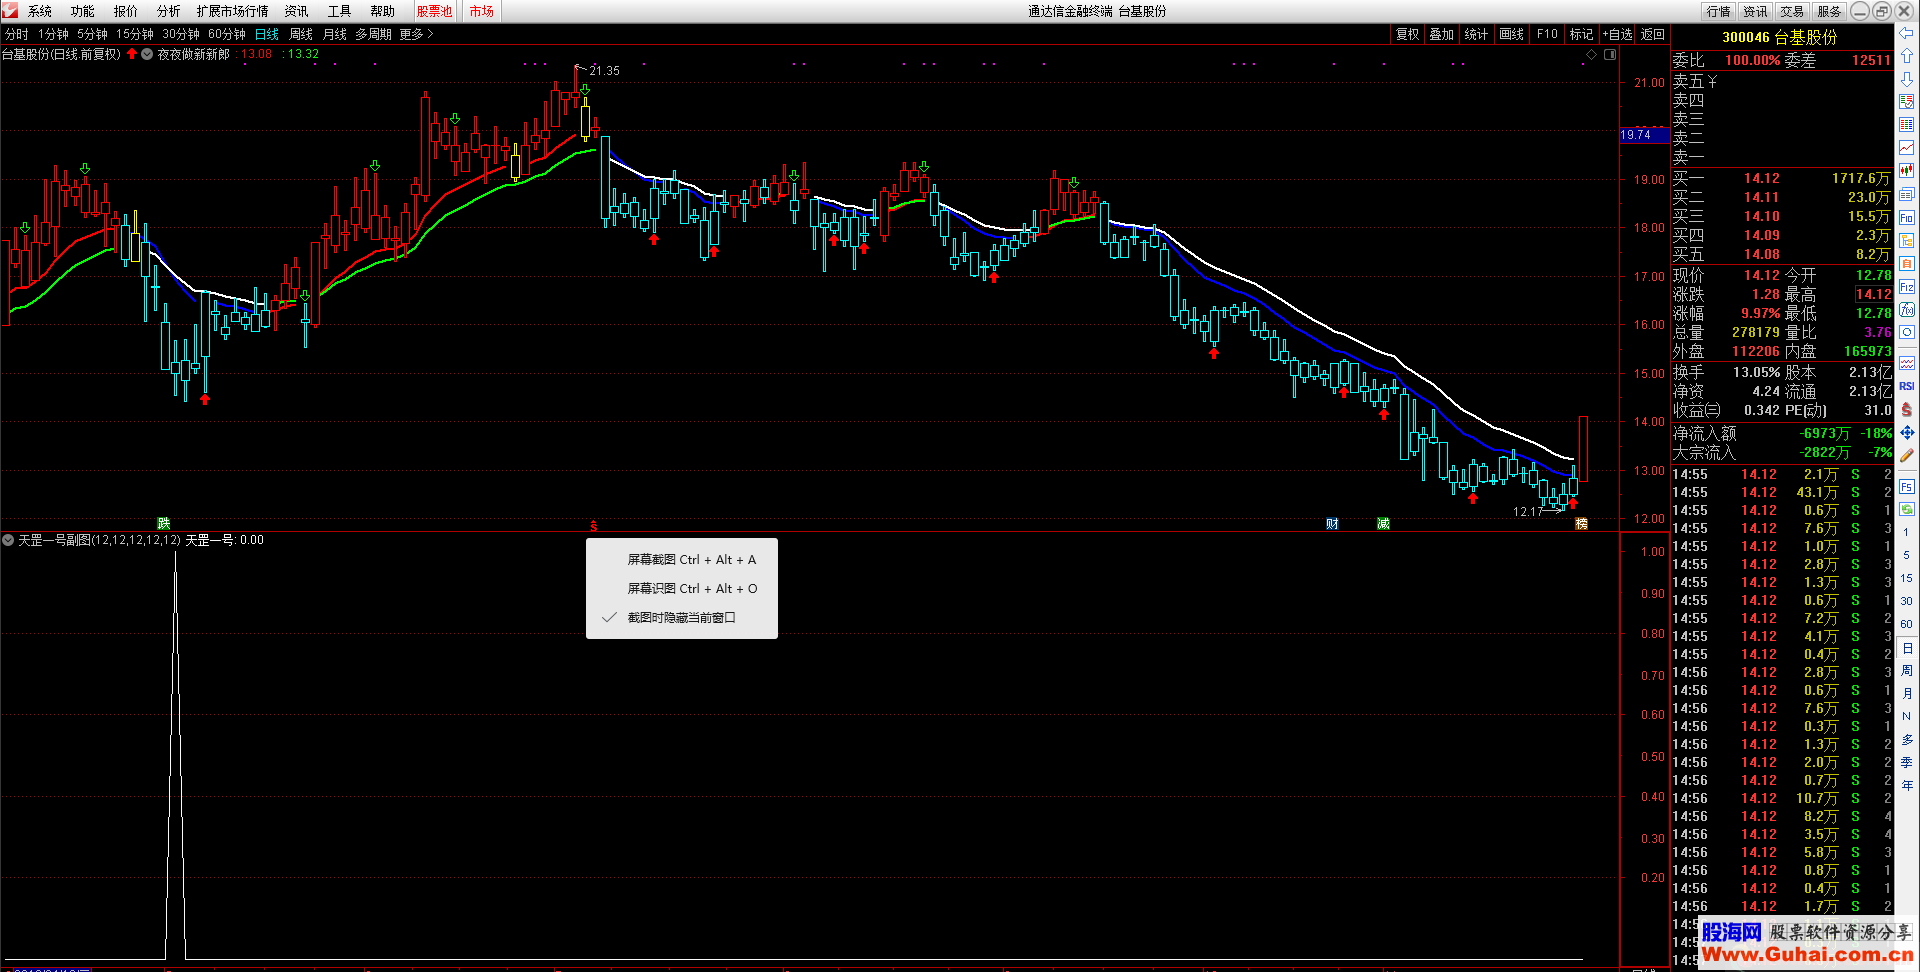Click the wavy indicator lines sidebar icon
This screenshot has height=972, width=1920.
(x=1907, y=362)
